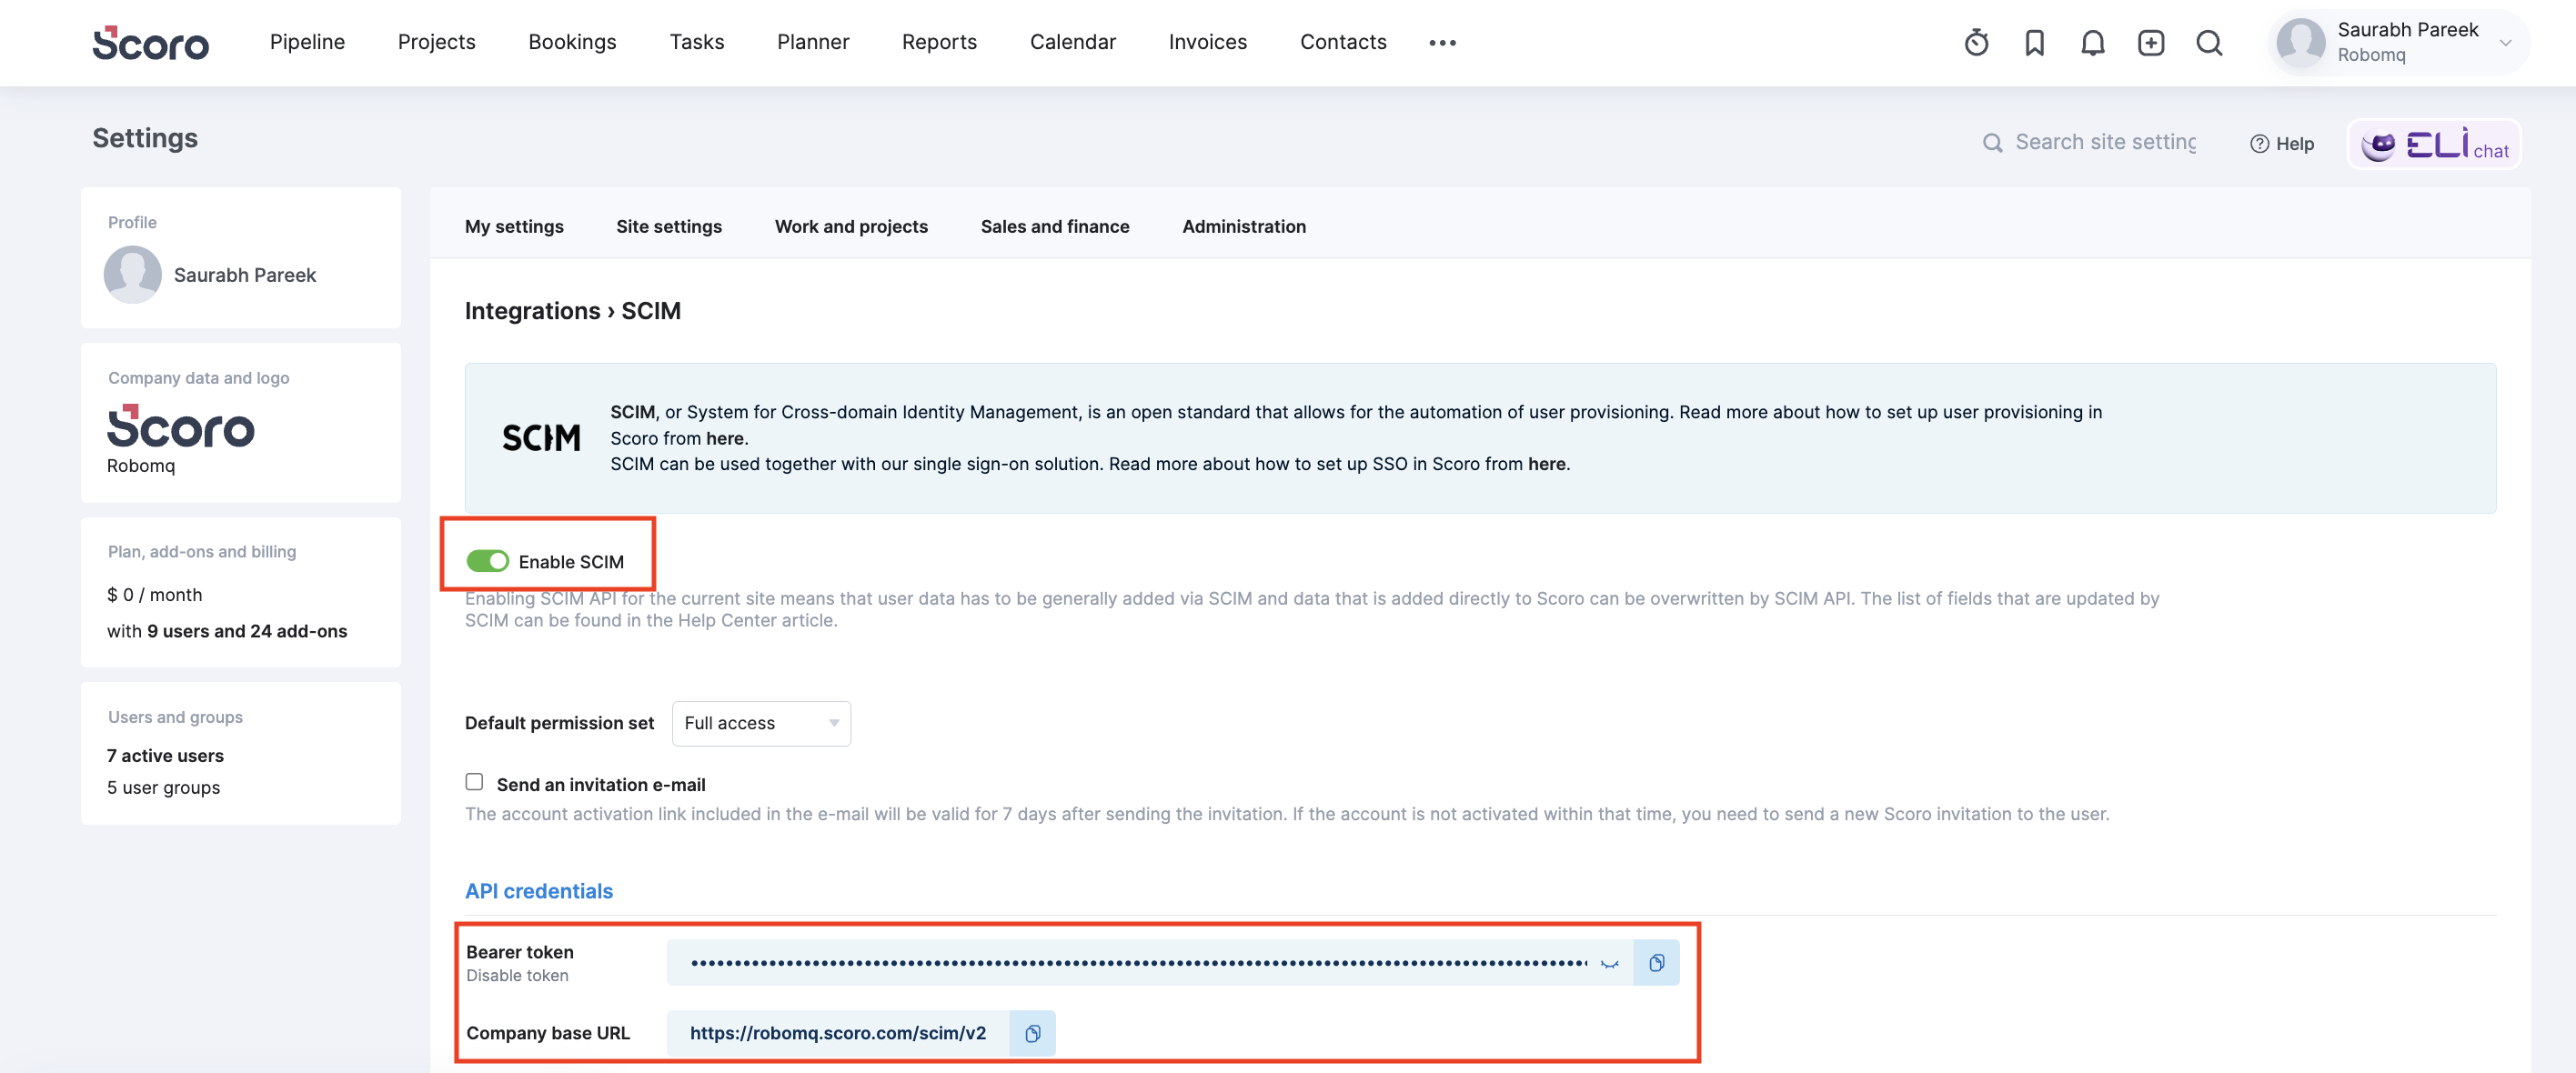Switch to My settings tab
Image resolution: width=2576 pixels, height=1073 pixels.
point(514,226)
